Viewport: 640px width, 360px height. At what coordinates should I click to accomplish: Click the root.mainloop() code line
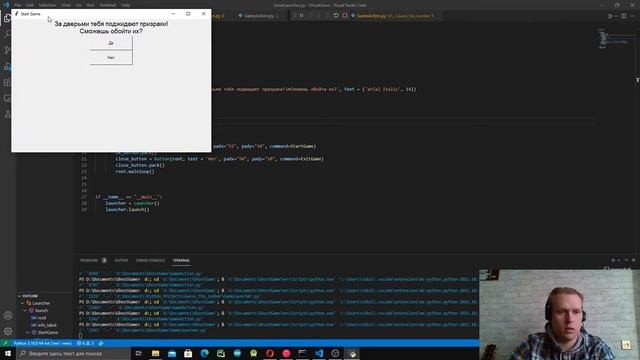(135, 171)
